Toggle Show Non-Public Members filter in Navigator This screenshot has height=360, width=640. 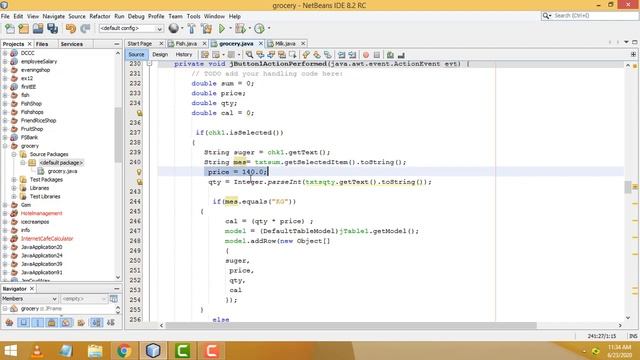pos(52,323)
